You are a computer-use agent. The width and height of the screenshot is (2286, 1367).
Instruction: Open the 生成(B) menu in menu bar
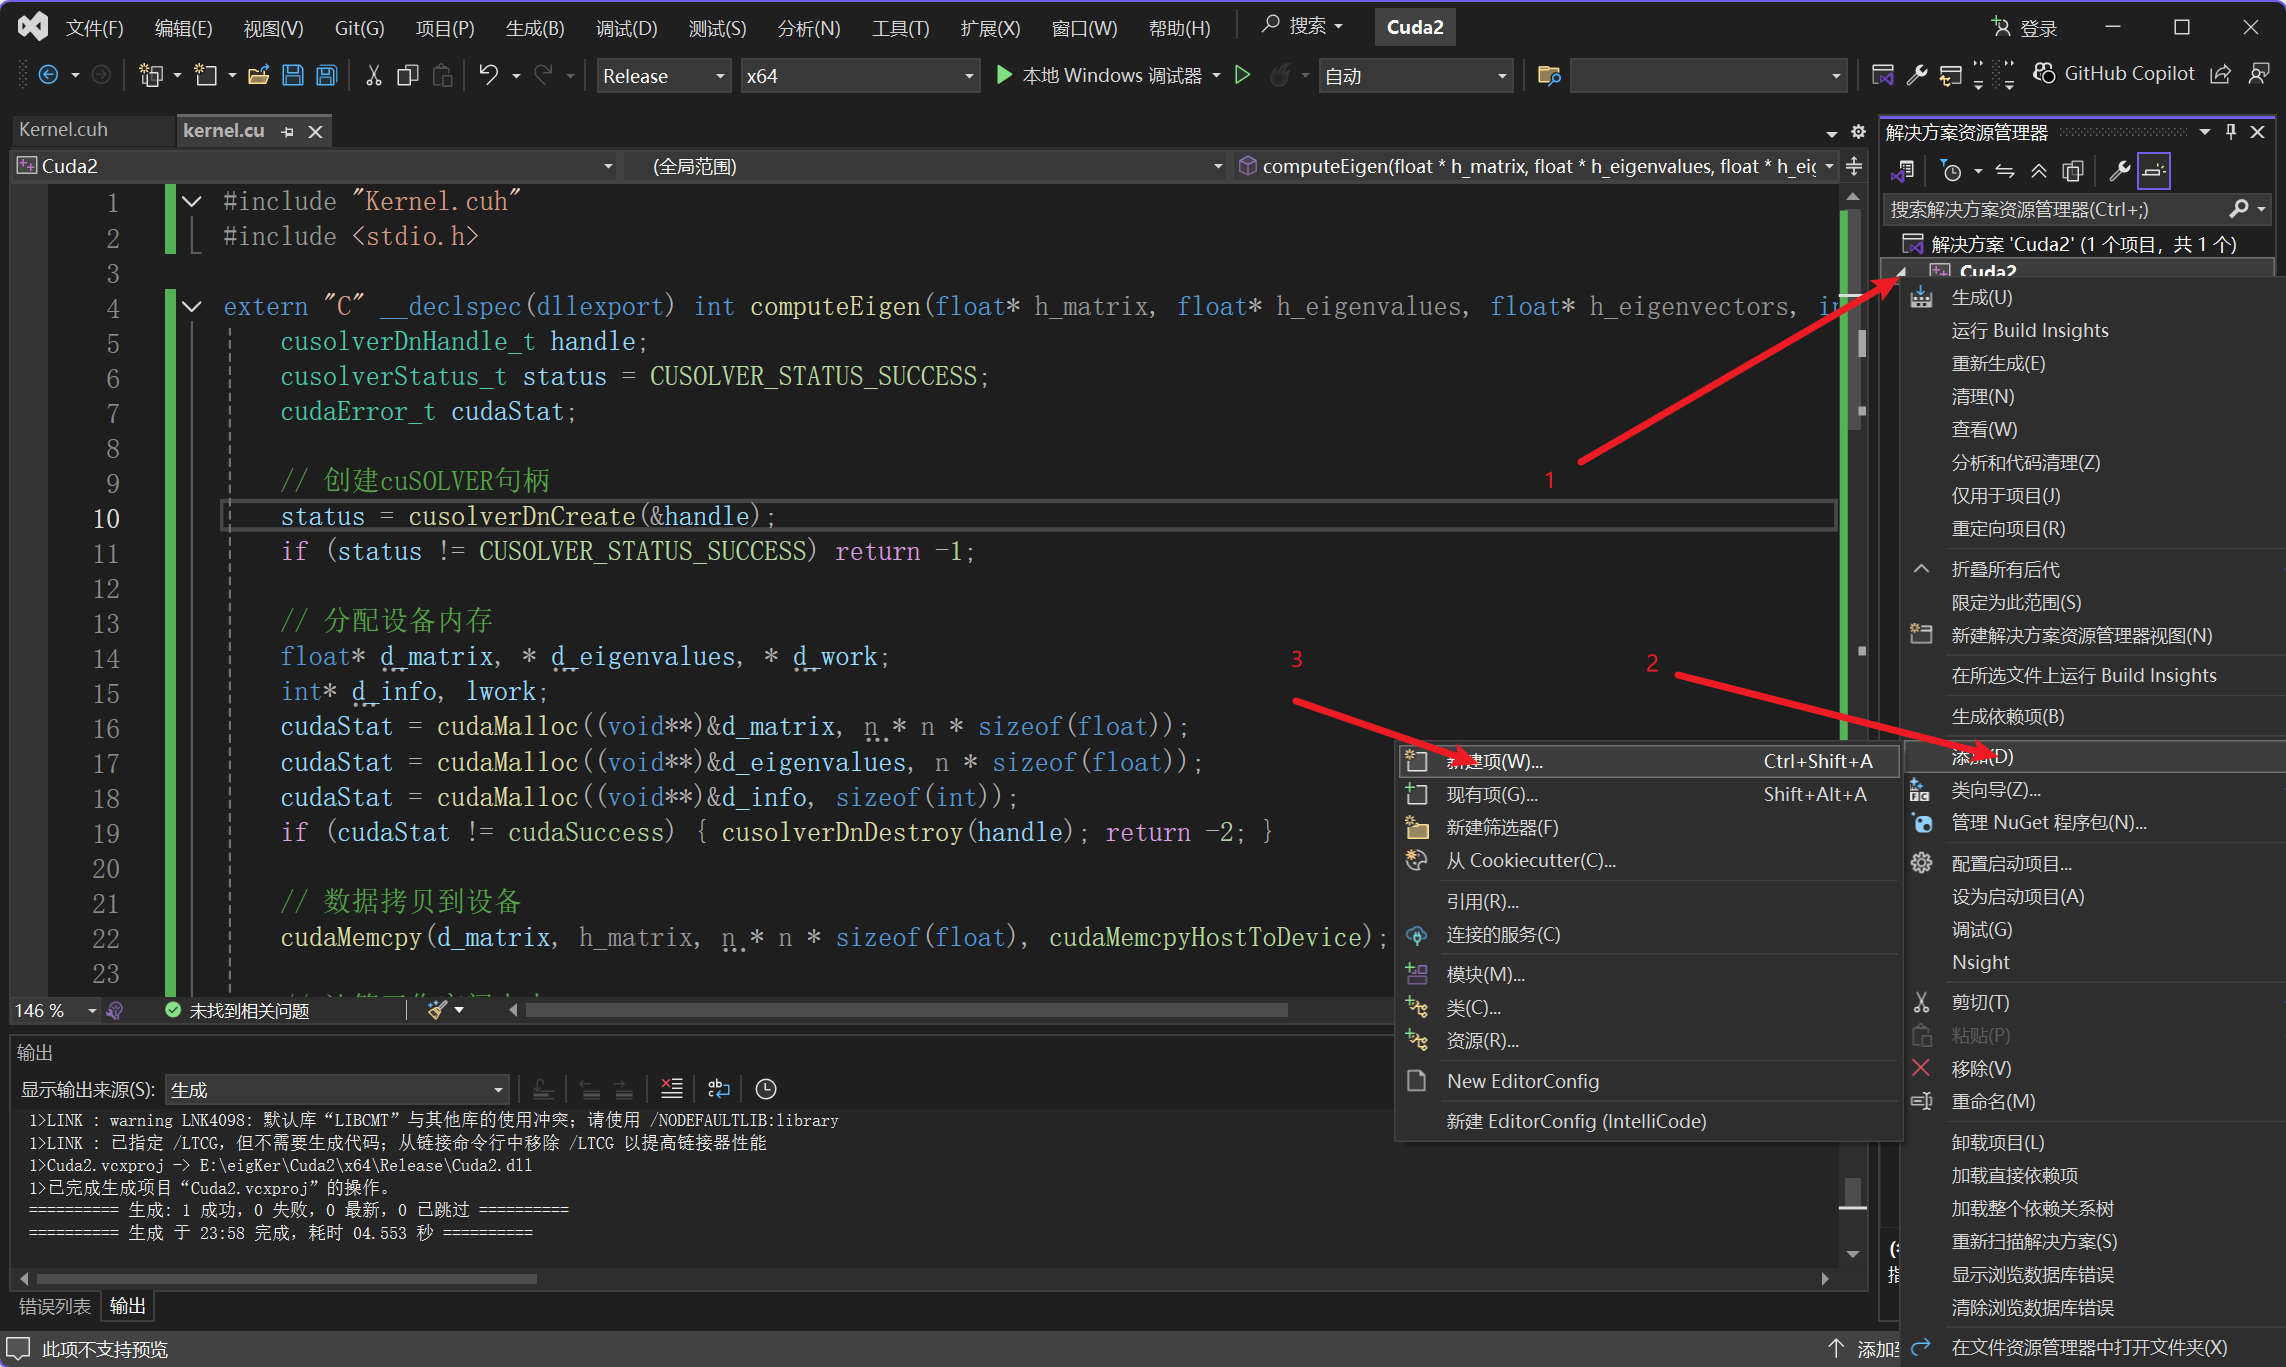tap(534, 28)
